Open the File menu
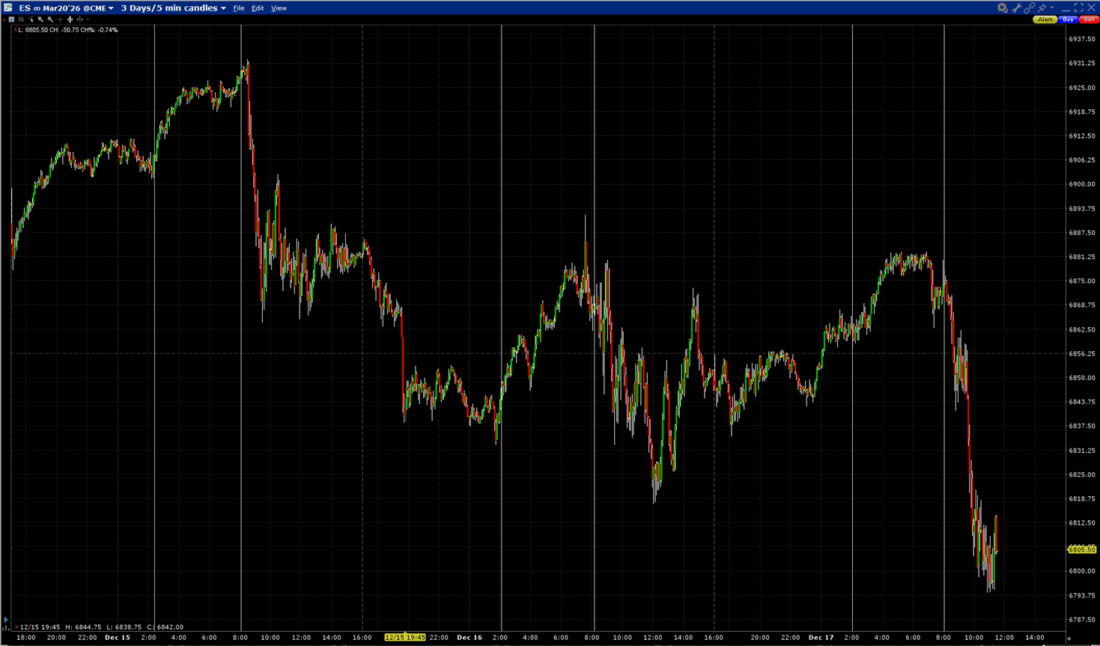Screen dimensions: 1100x646 tap(238, 7)
